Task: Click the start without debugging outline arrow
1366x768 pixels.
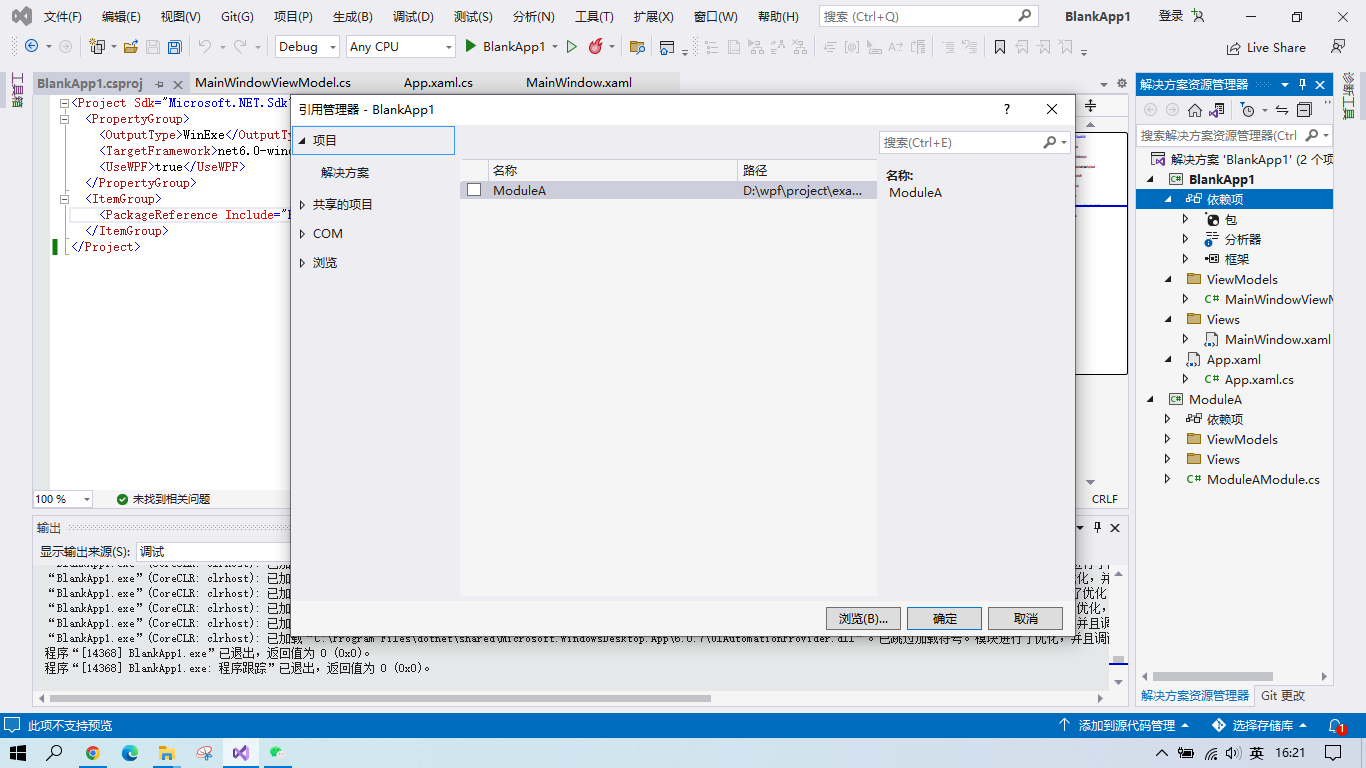Action: click(572, 46)
